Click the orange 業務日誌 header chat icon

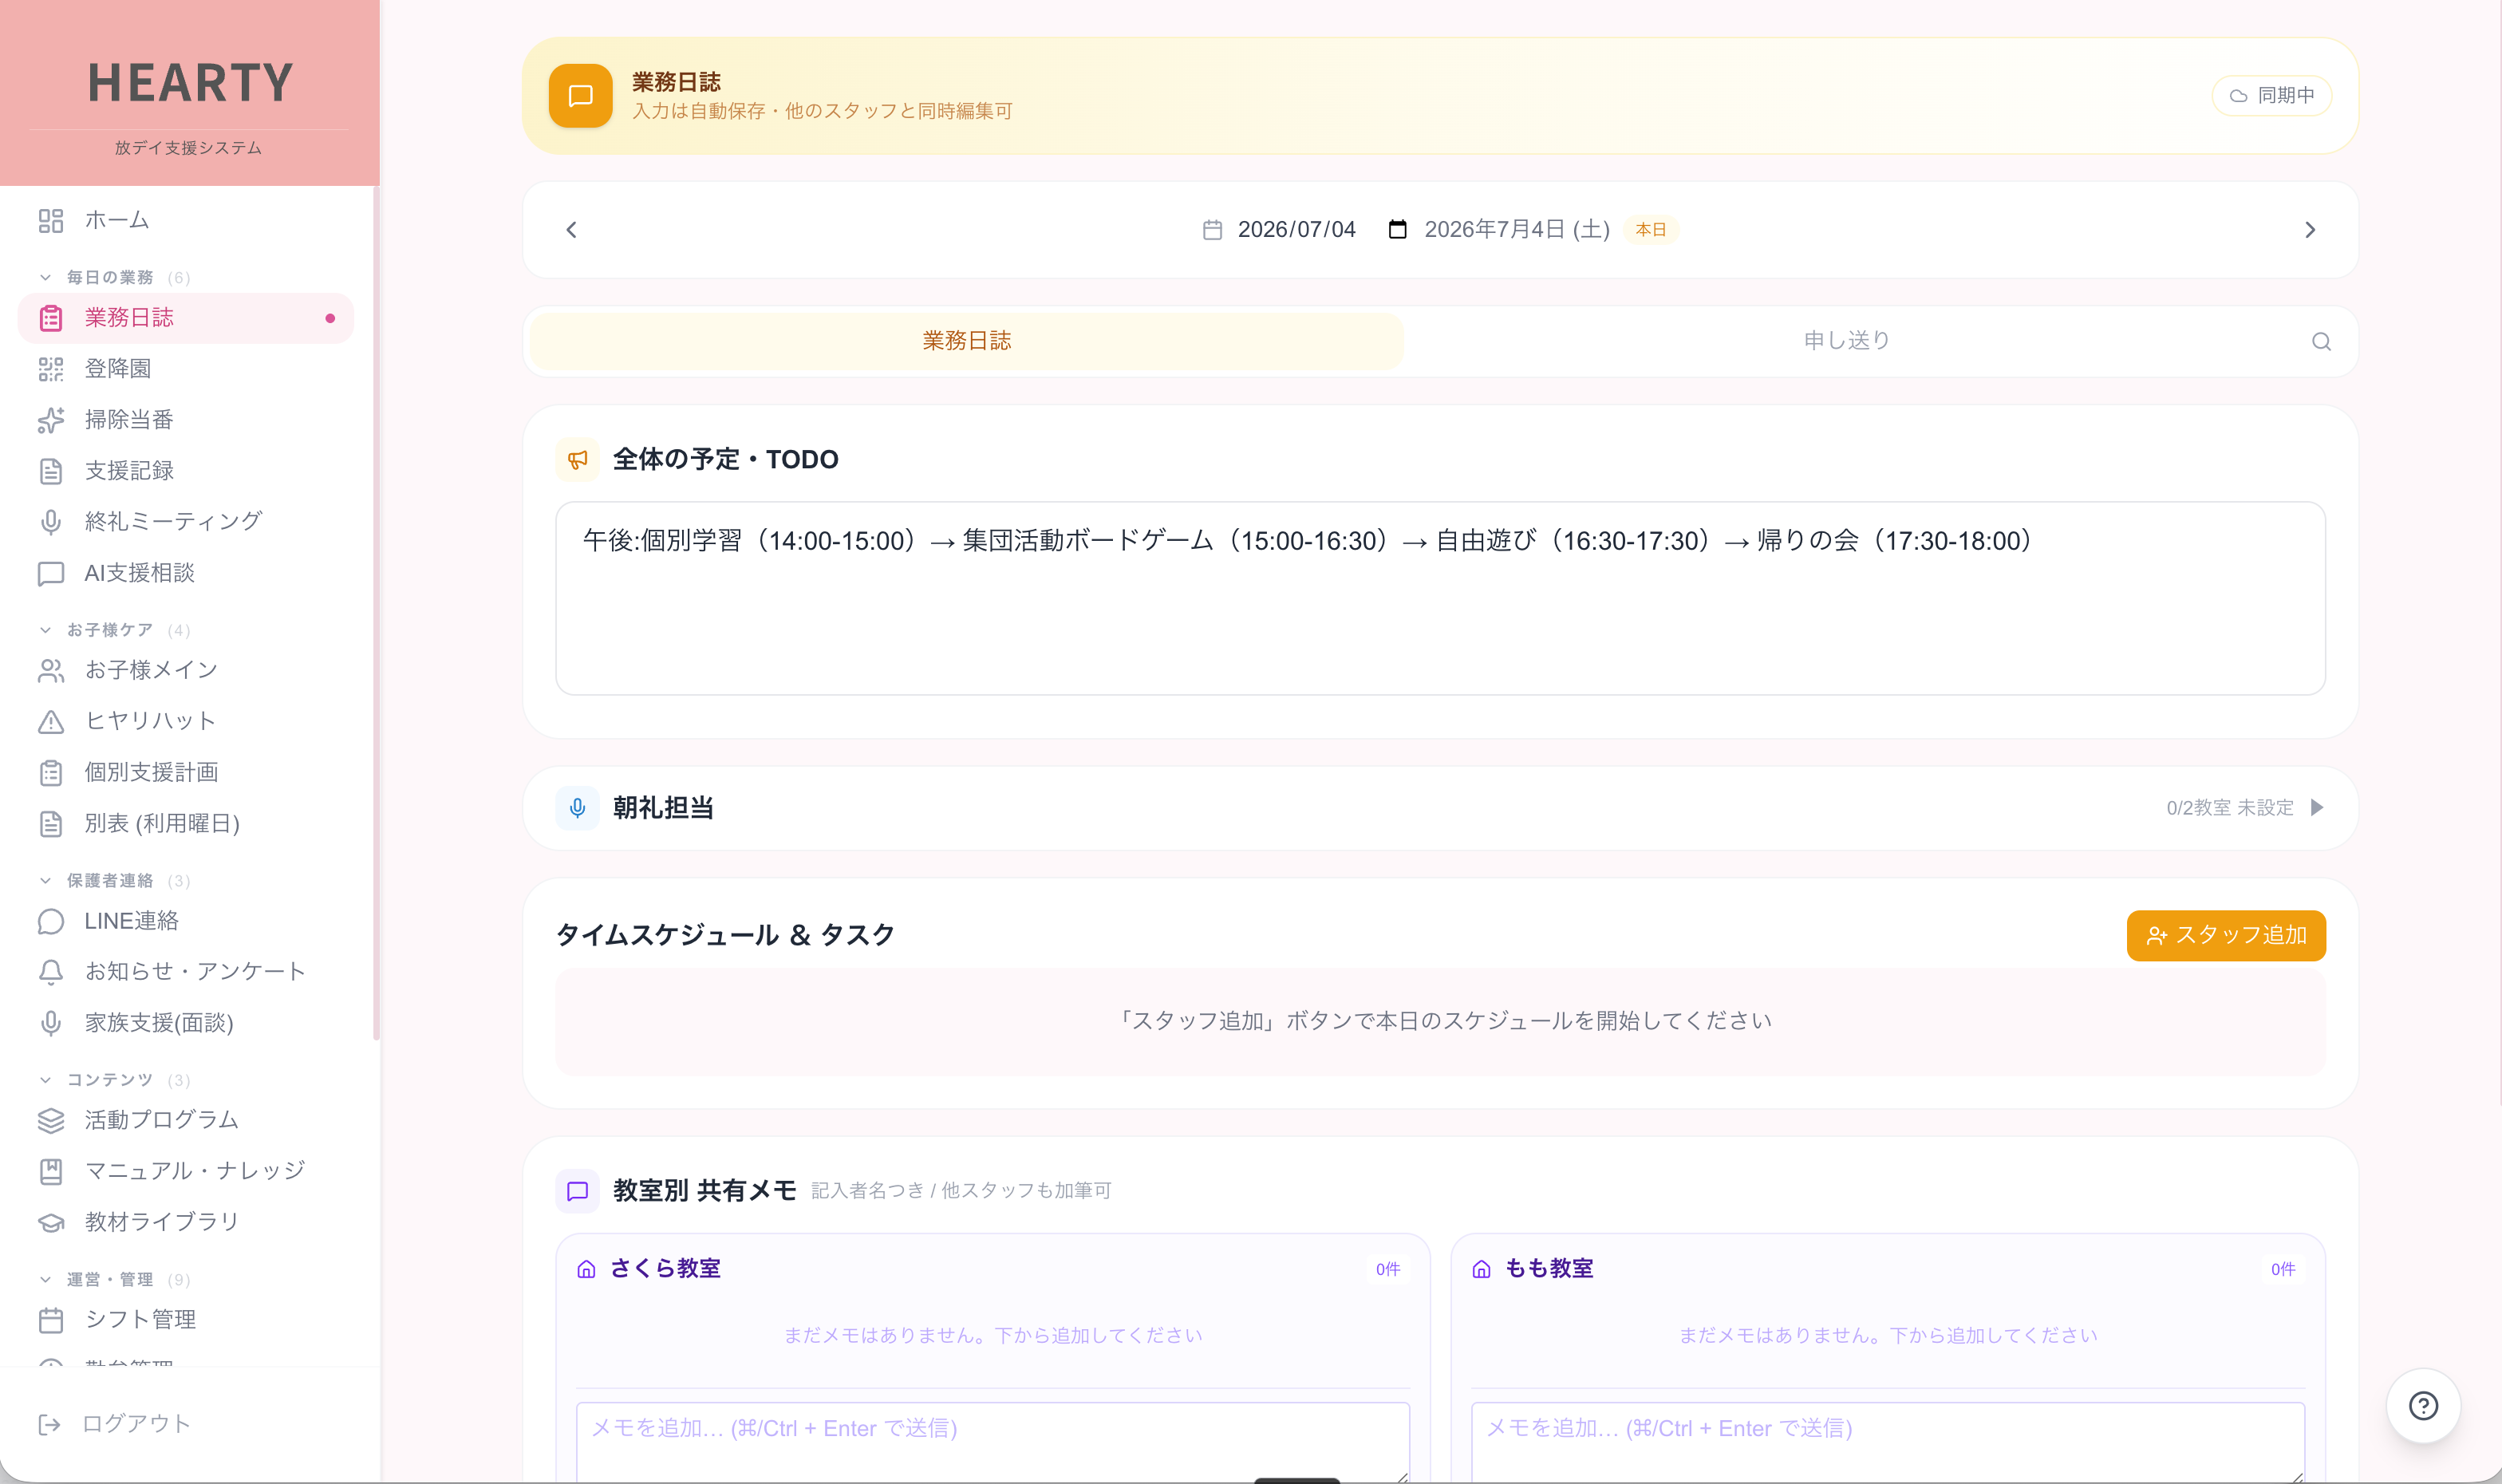pos(580,96)
